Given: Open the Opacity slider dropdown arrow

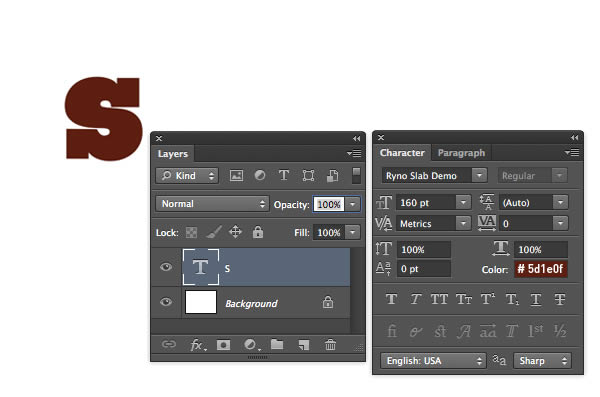Looking at the screenshot, I should (352, 204).
